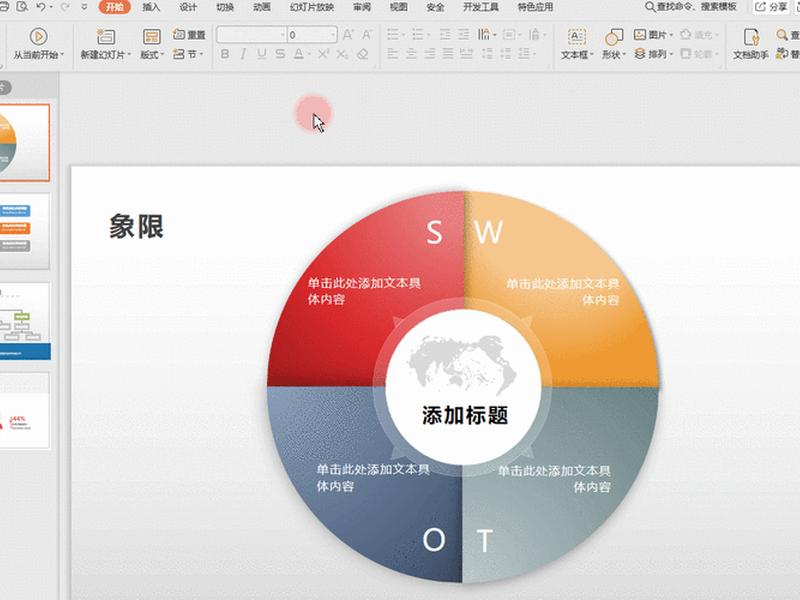This screenshot has width=800, height=600.
Task: Open the 开发工具 tab
Action: coord(481,7)
